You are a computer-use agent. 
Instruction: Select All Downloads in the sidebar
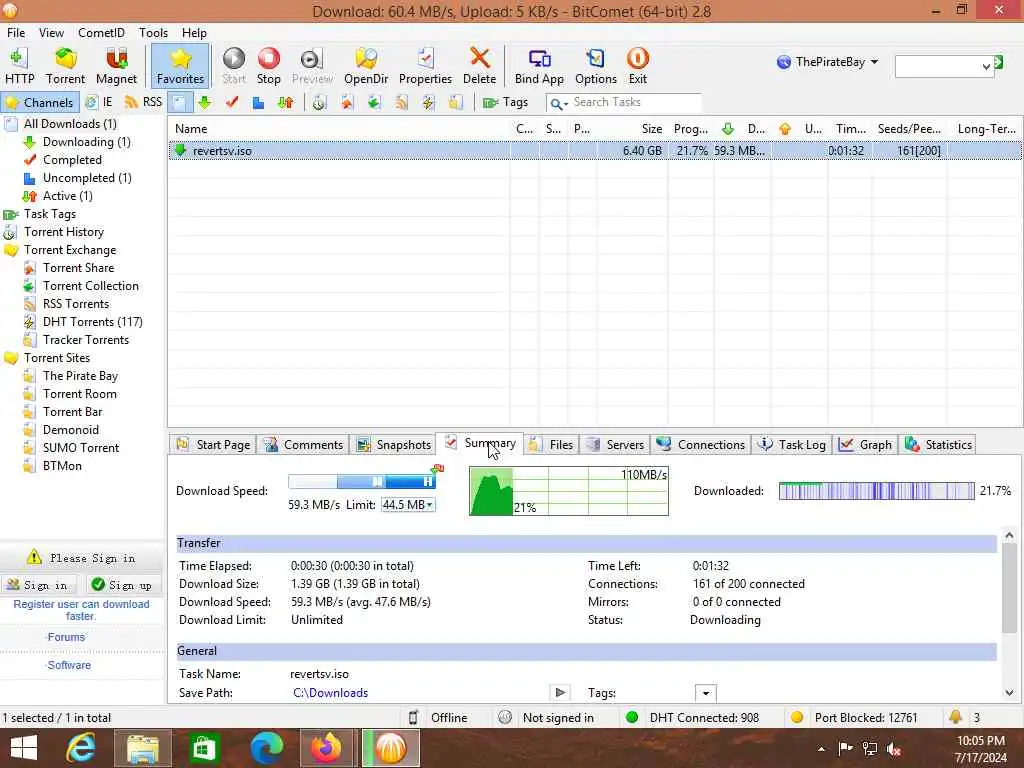tap(70, 124)
